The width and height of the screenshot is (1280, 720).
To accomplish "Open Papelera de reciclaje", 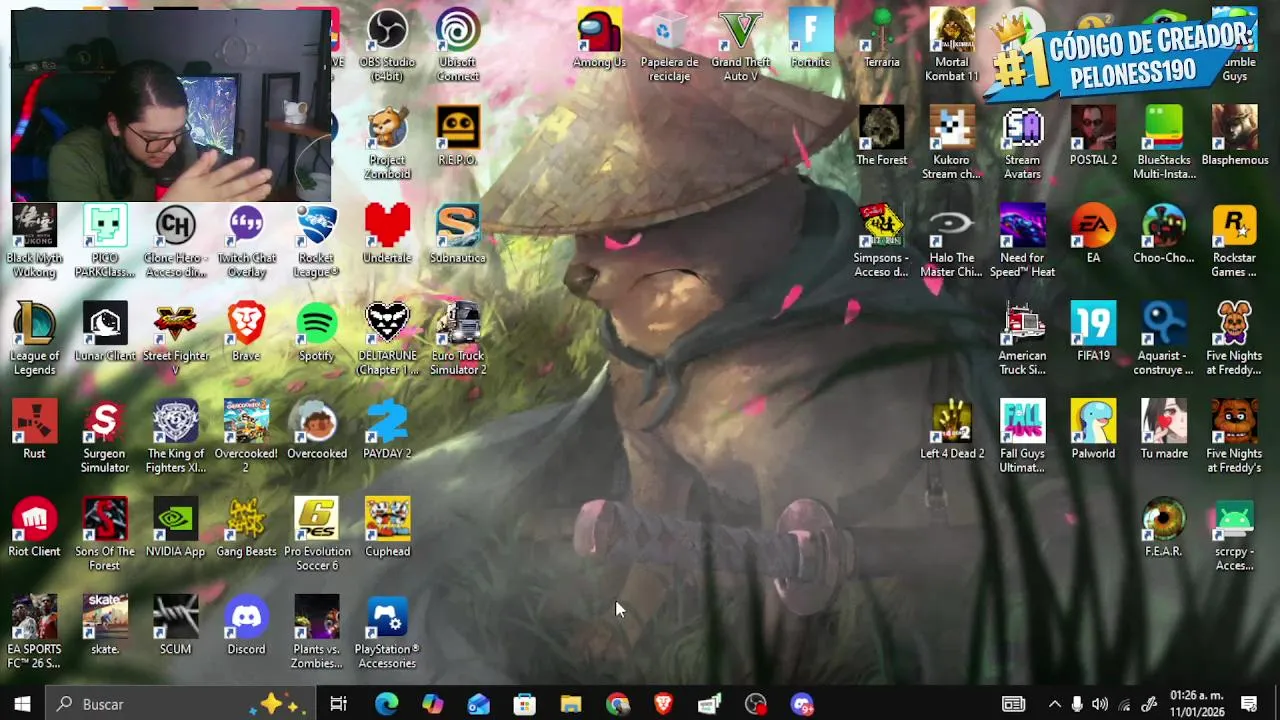I will coord(669,30).
